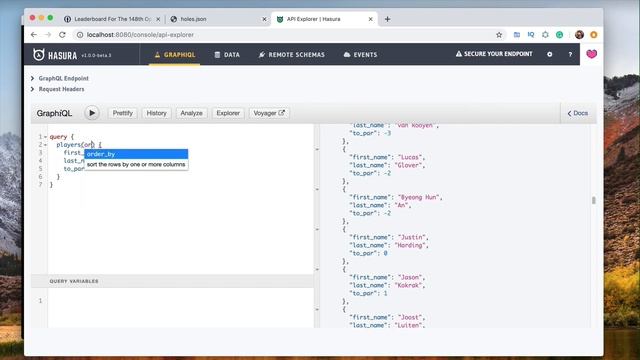Screen dimensions: 640x360
Task: Click the QUERY VARIABLES header
Action: point(74,281)
